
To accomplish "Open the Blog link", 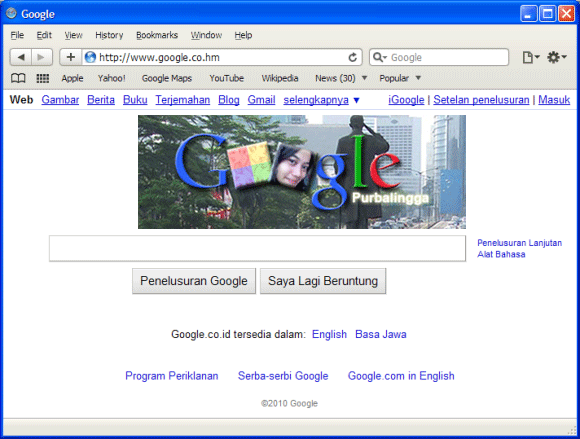I will (229, 100).
